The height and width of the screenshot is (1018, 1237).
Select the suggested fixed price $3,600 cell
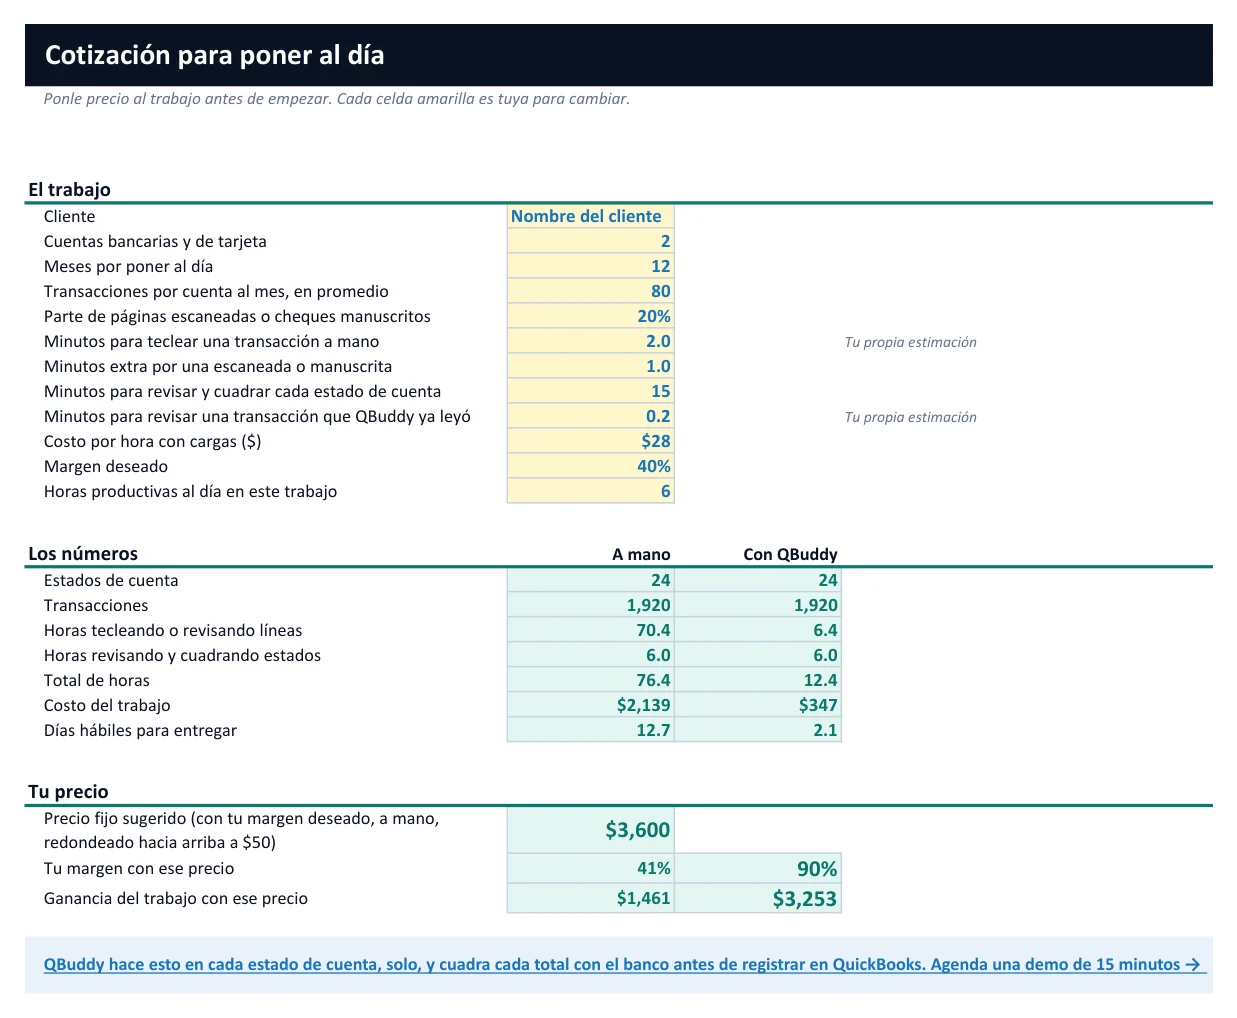[x=591, y=830]
